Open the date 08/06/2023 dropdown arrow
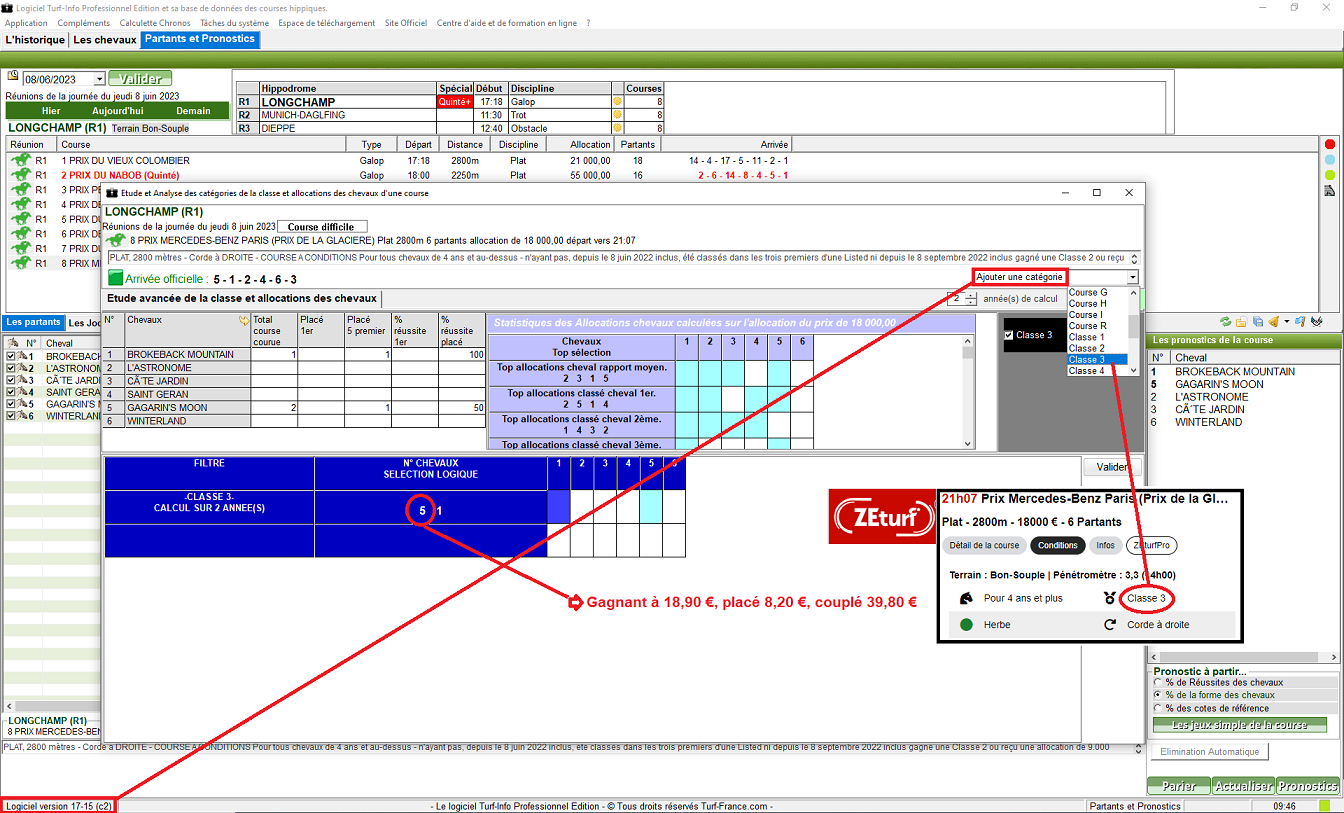Image resolution: width=1344 pixels, height=813 pixels. point(99,79)
